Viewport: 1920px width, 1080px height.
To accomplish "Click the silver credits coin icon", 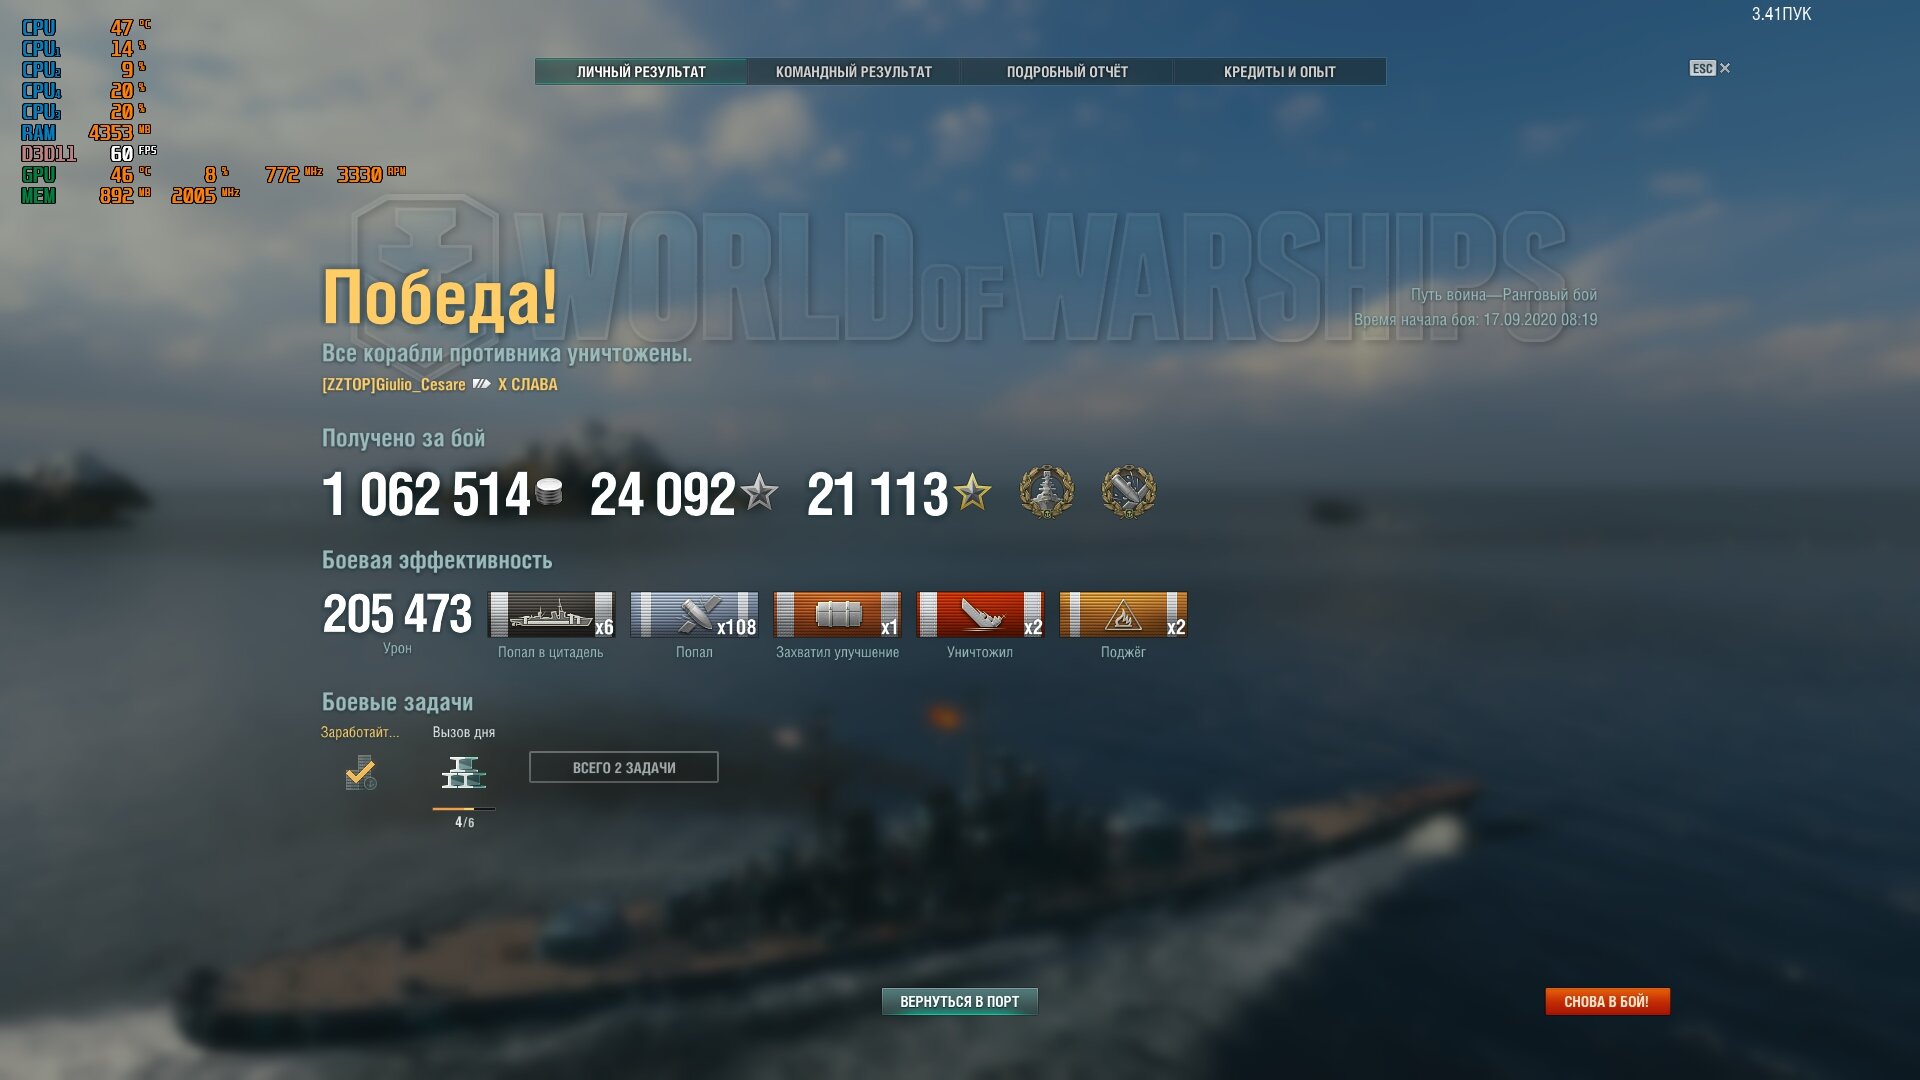I will 549,492.
